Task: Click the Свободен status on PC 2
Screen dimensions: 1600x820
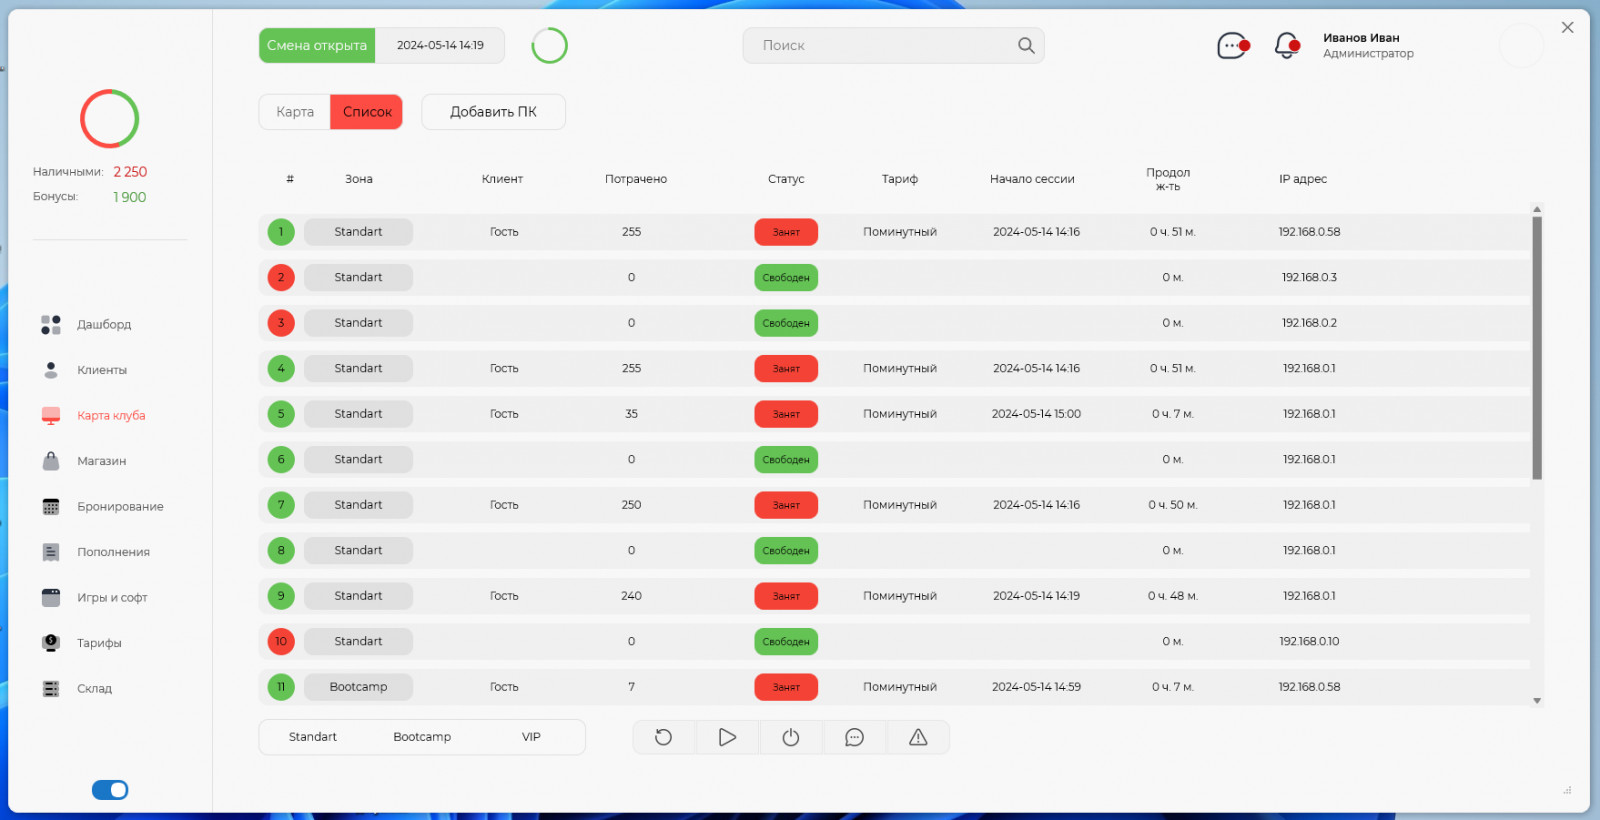Action: [x=786, y=278]
